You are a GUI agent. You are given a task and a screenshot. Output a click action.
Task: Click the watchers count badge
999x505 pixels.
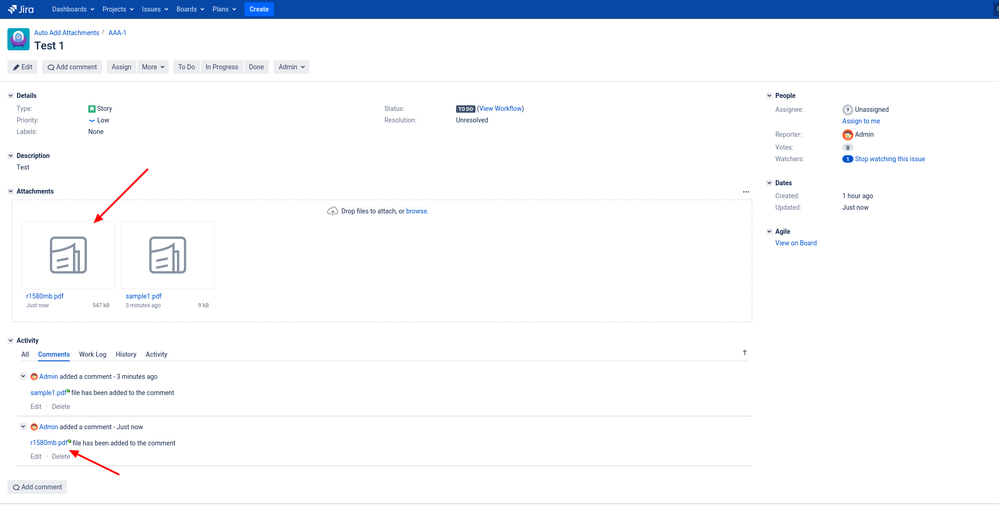[847, 159]
